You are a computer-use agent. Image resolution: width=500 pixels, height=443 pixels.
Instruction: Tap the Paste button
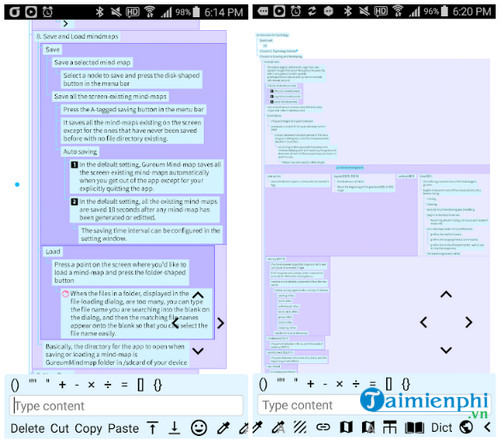pos(123,428)
